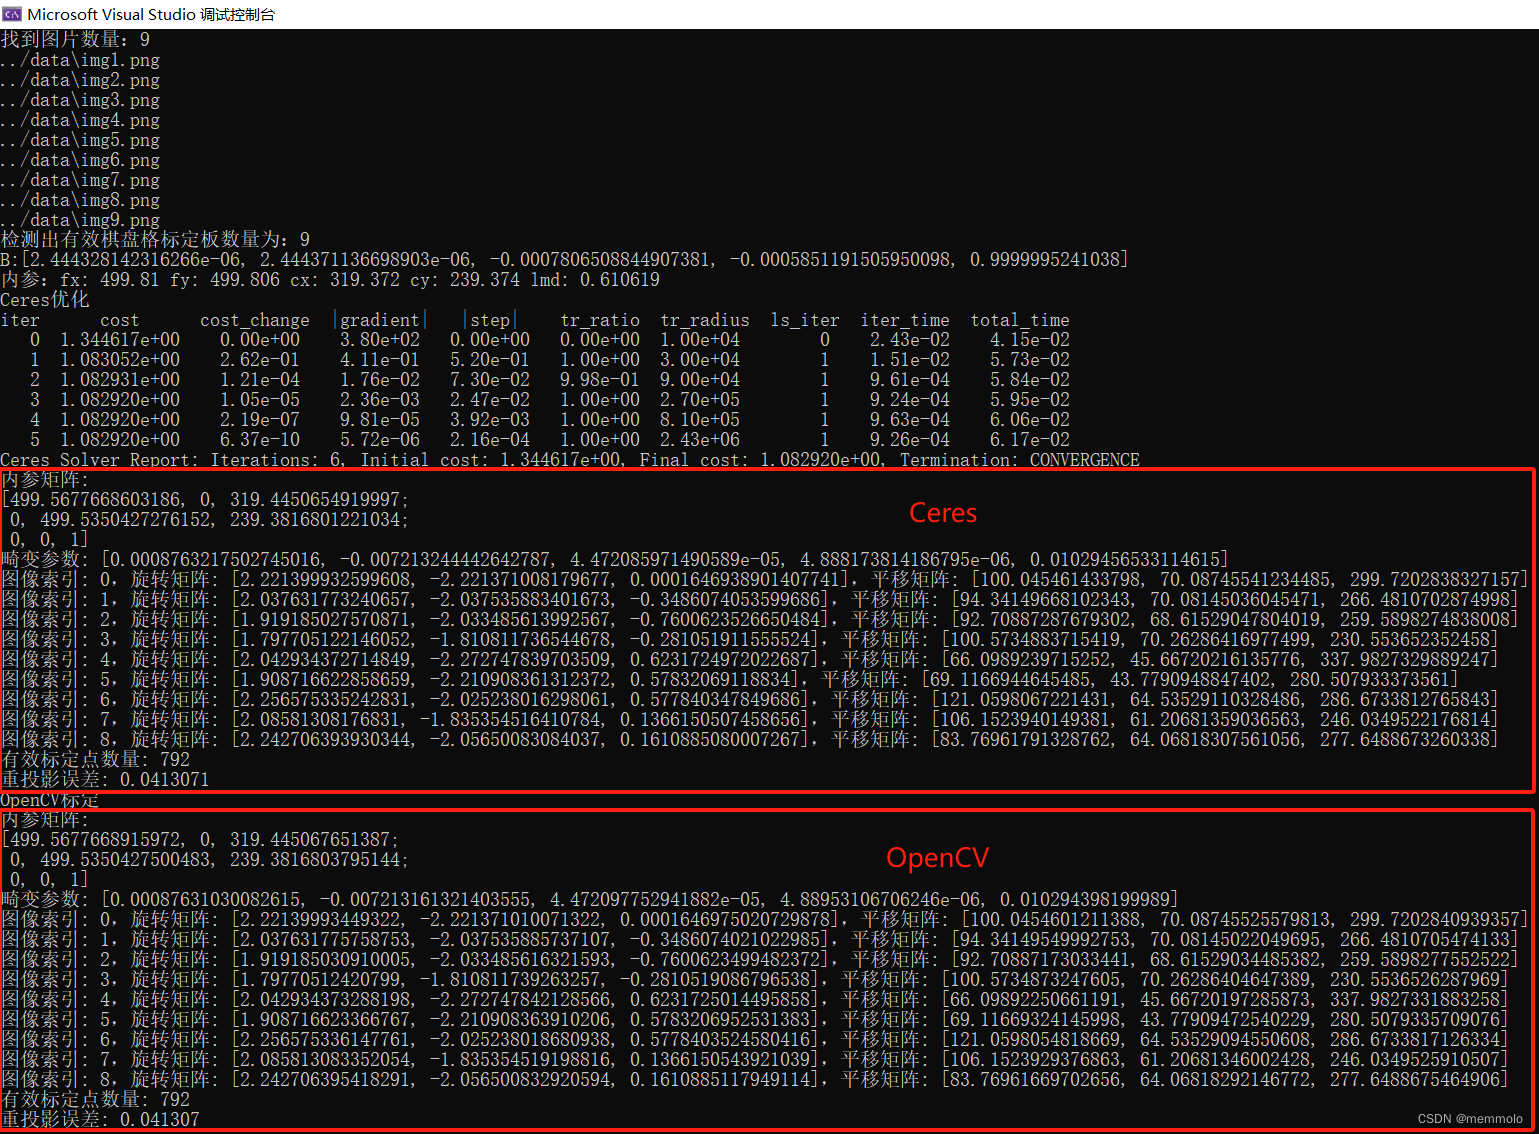The width and height of the screenshot is (1539, 1134).
Task: Click Ceres intrinsic row '0, 499.5350427276152, 239.3816801221034;'
Action: pos(209,519)
